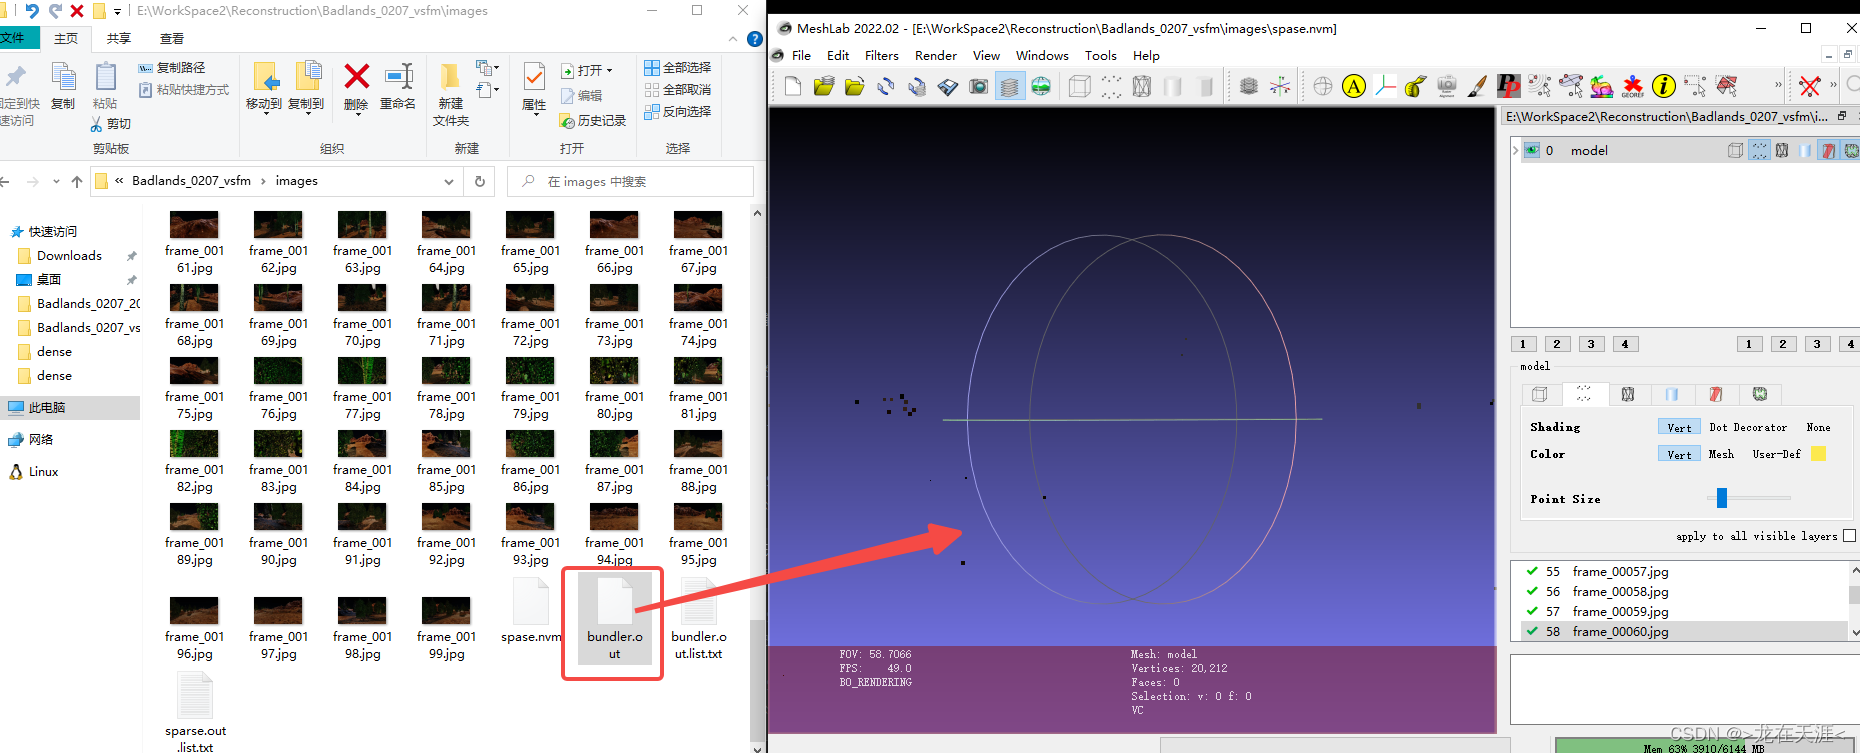This screenshot has width=1860, height=753.
Task: Open the Raster Alignment camera tool
Action: coord(1447,86)
